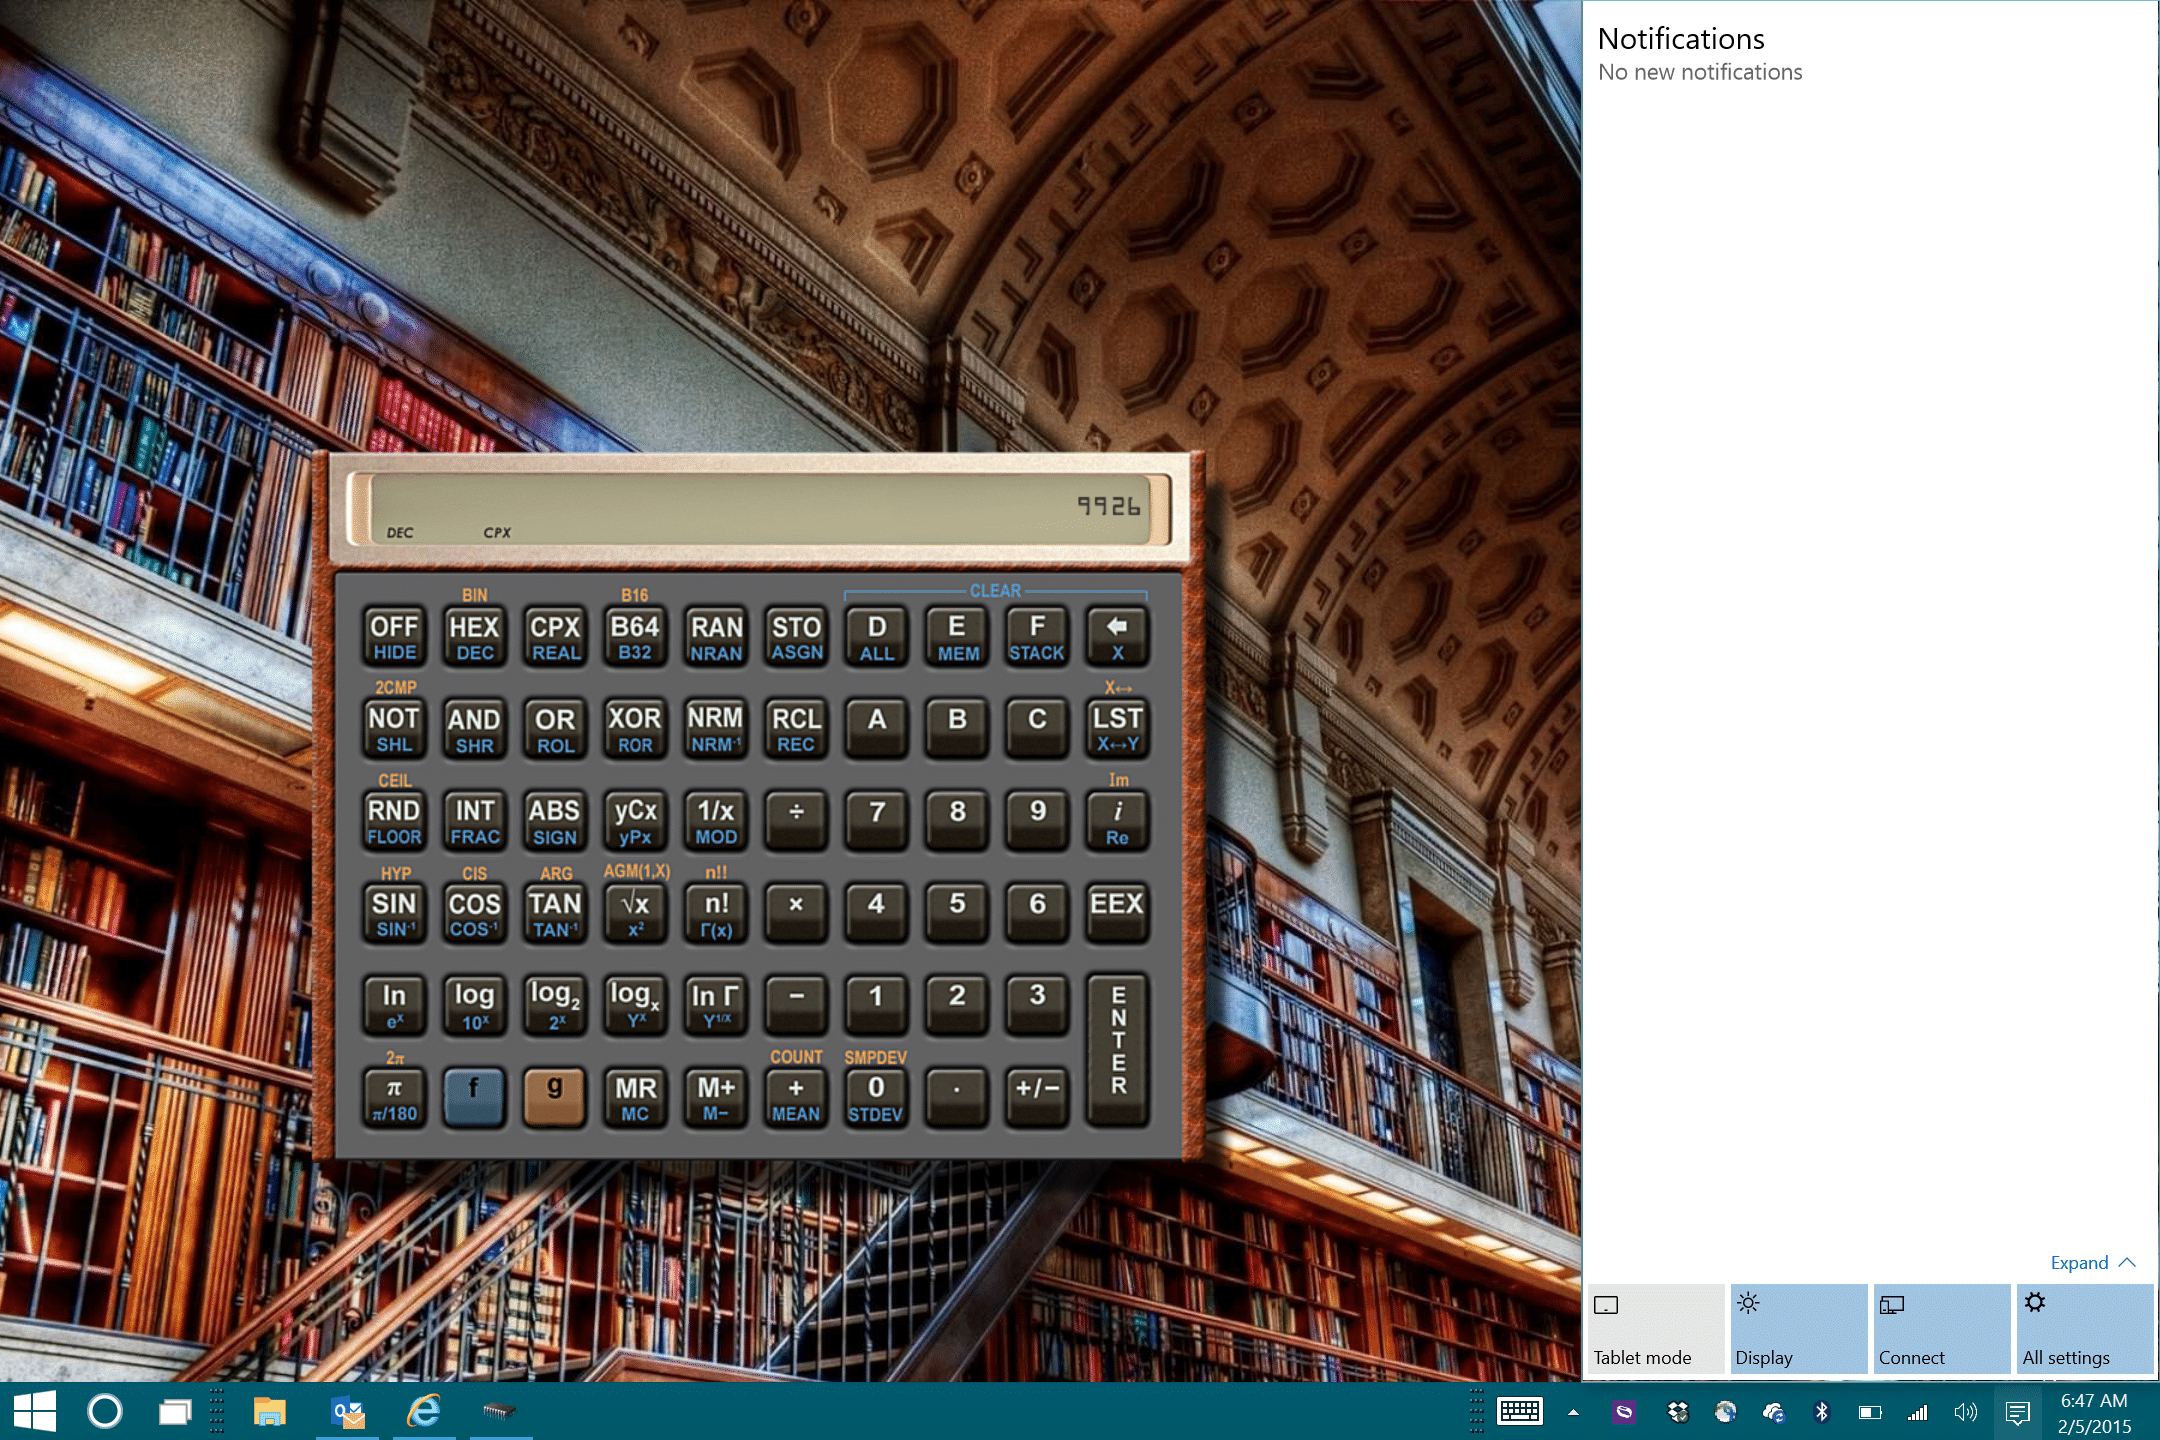Open the All settings tile

(2085, 1329)
